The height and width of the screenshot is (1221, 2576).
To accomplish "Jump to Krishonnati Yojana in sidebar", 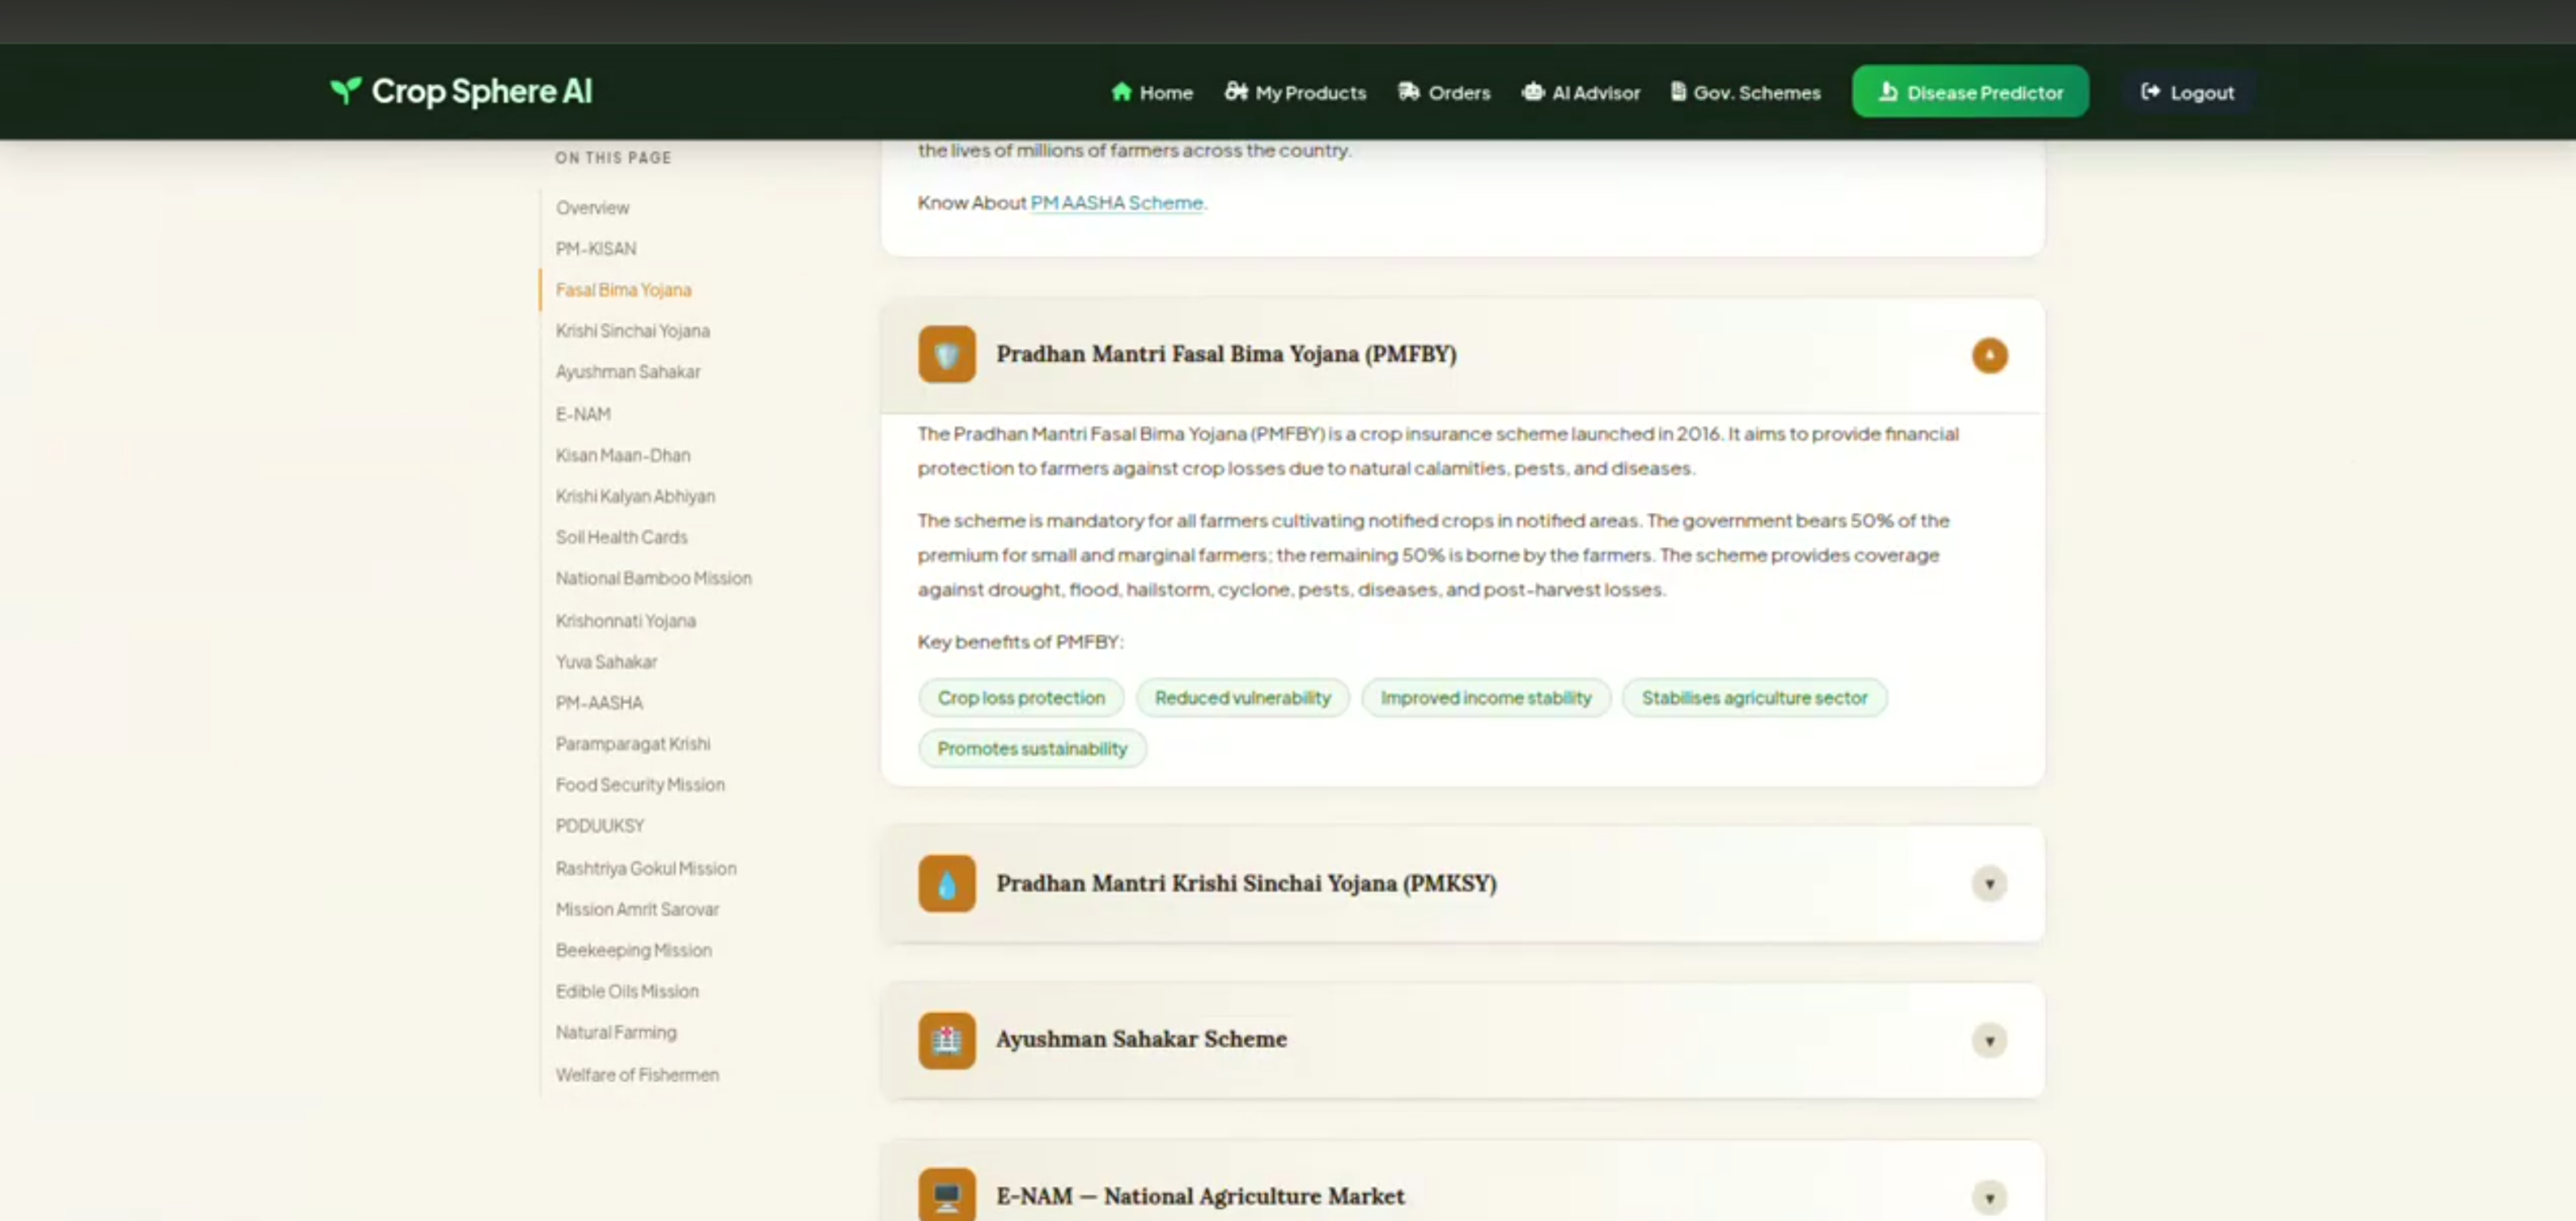I will pyautogui.click(x=625, y=620).
